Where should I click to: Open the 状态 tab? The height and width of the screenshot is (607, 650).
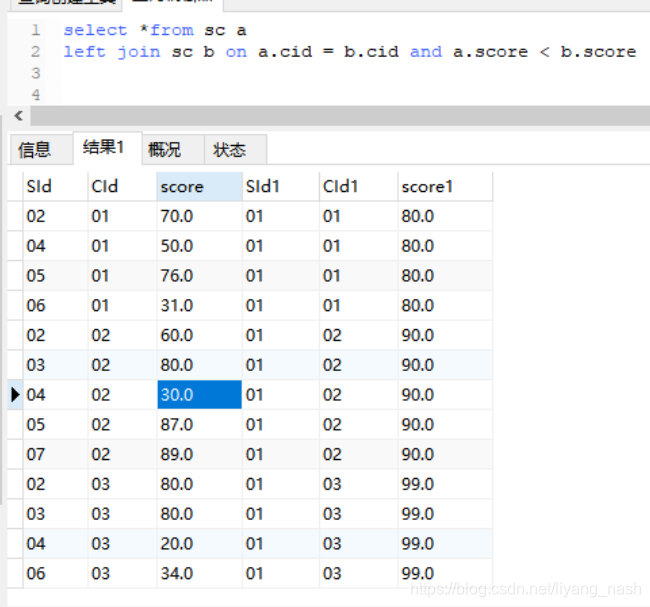(x=235, y=150)
